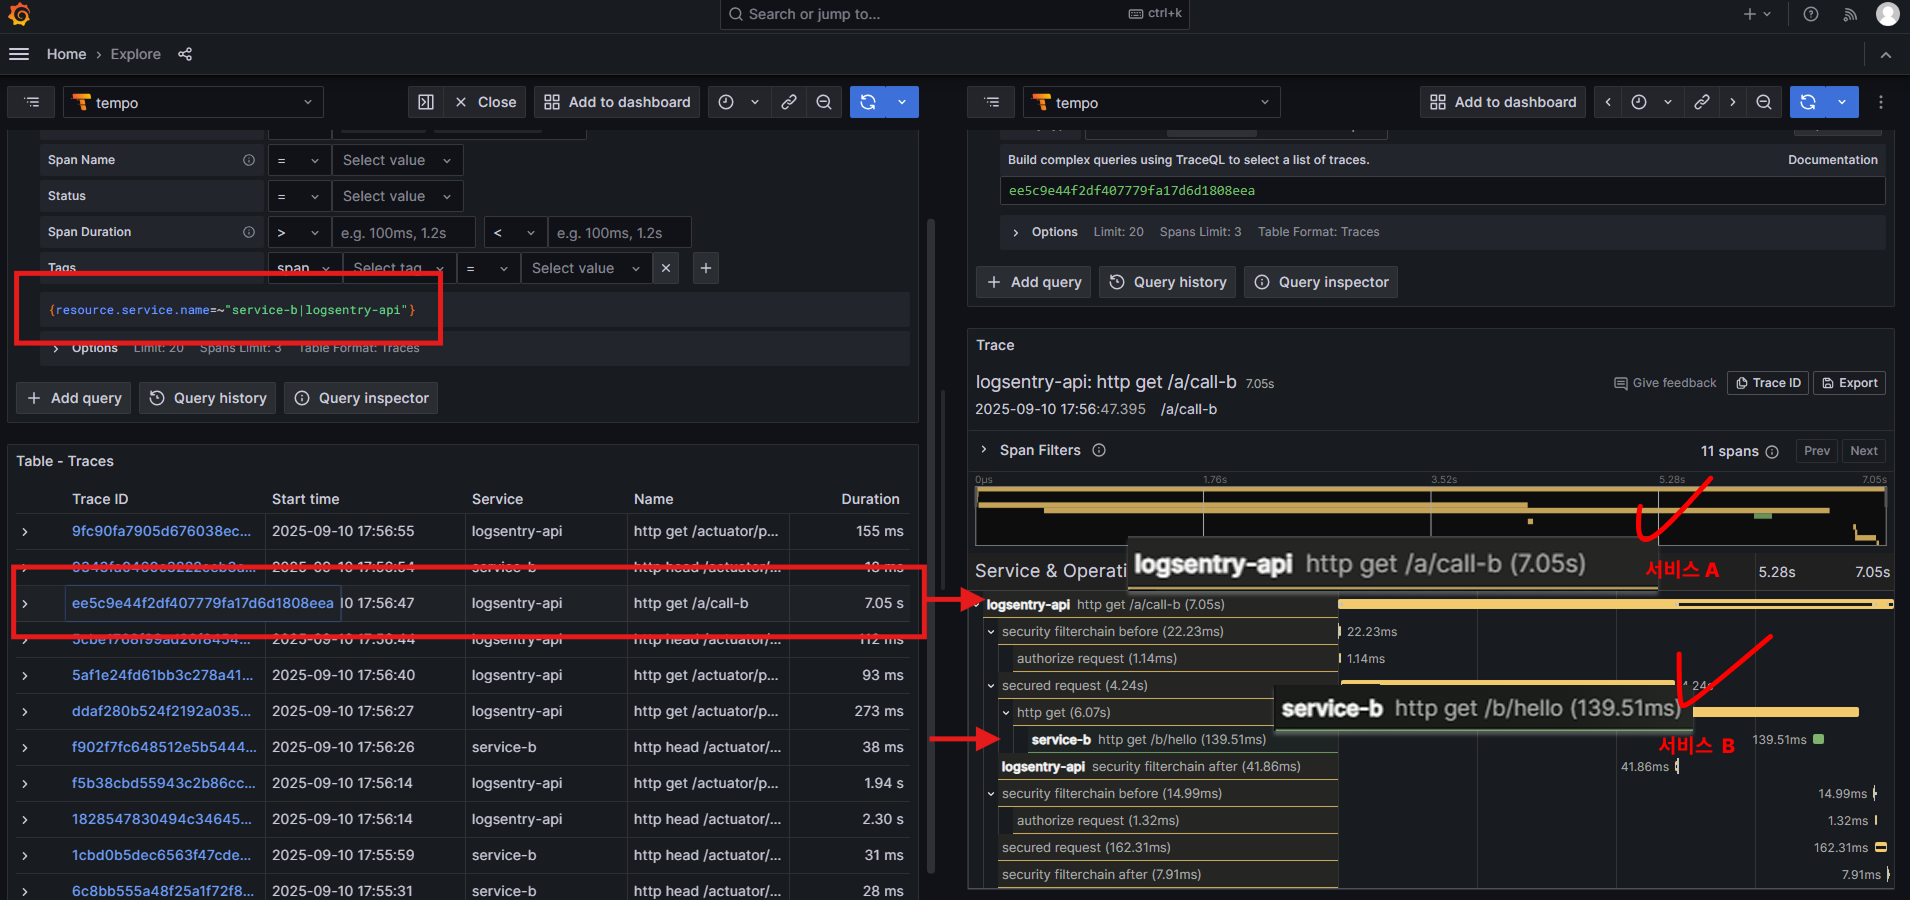Image resolution: width=1910 pixels, height=900 pixels.
Task: Click left pane Add to dashboard
Action: pyautogui.click(x=618, y=102)
